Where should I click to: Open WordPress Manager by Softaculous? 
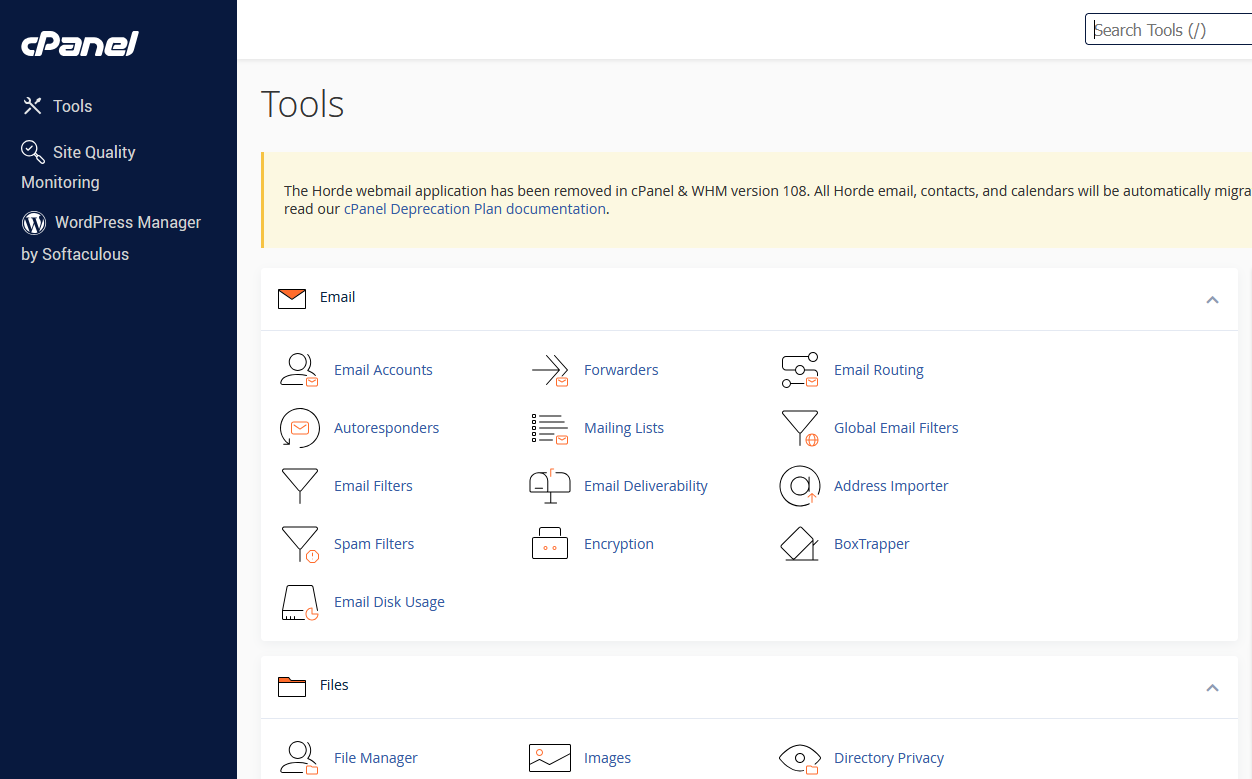pyautogui.click(x=127, y=223)
